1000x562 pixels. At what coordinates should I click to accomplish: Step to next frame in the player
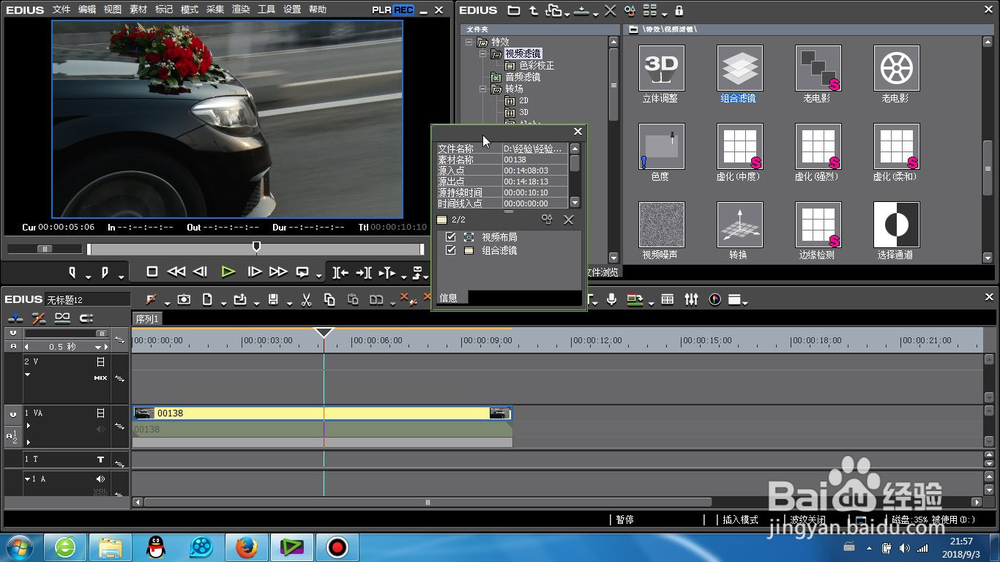pyautogui.click(x=254, y=272)
